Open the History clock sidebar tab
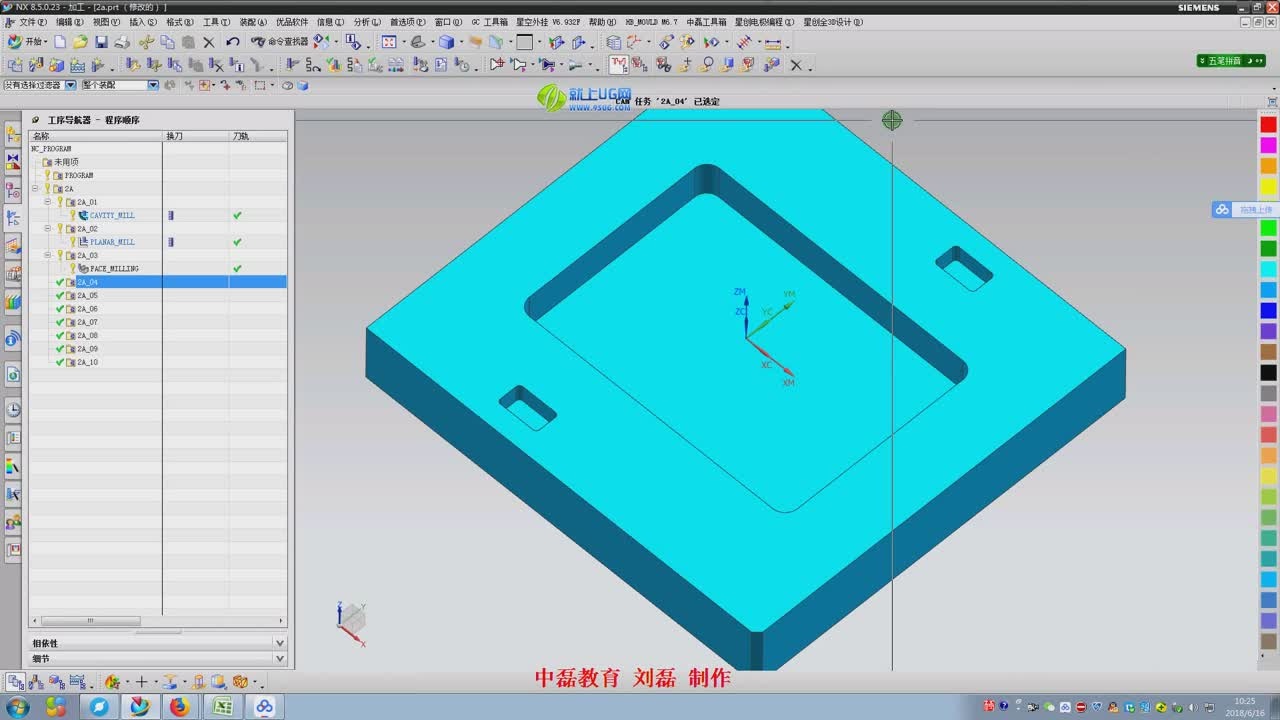 click(13, 409)
